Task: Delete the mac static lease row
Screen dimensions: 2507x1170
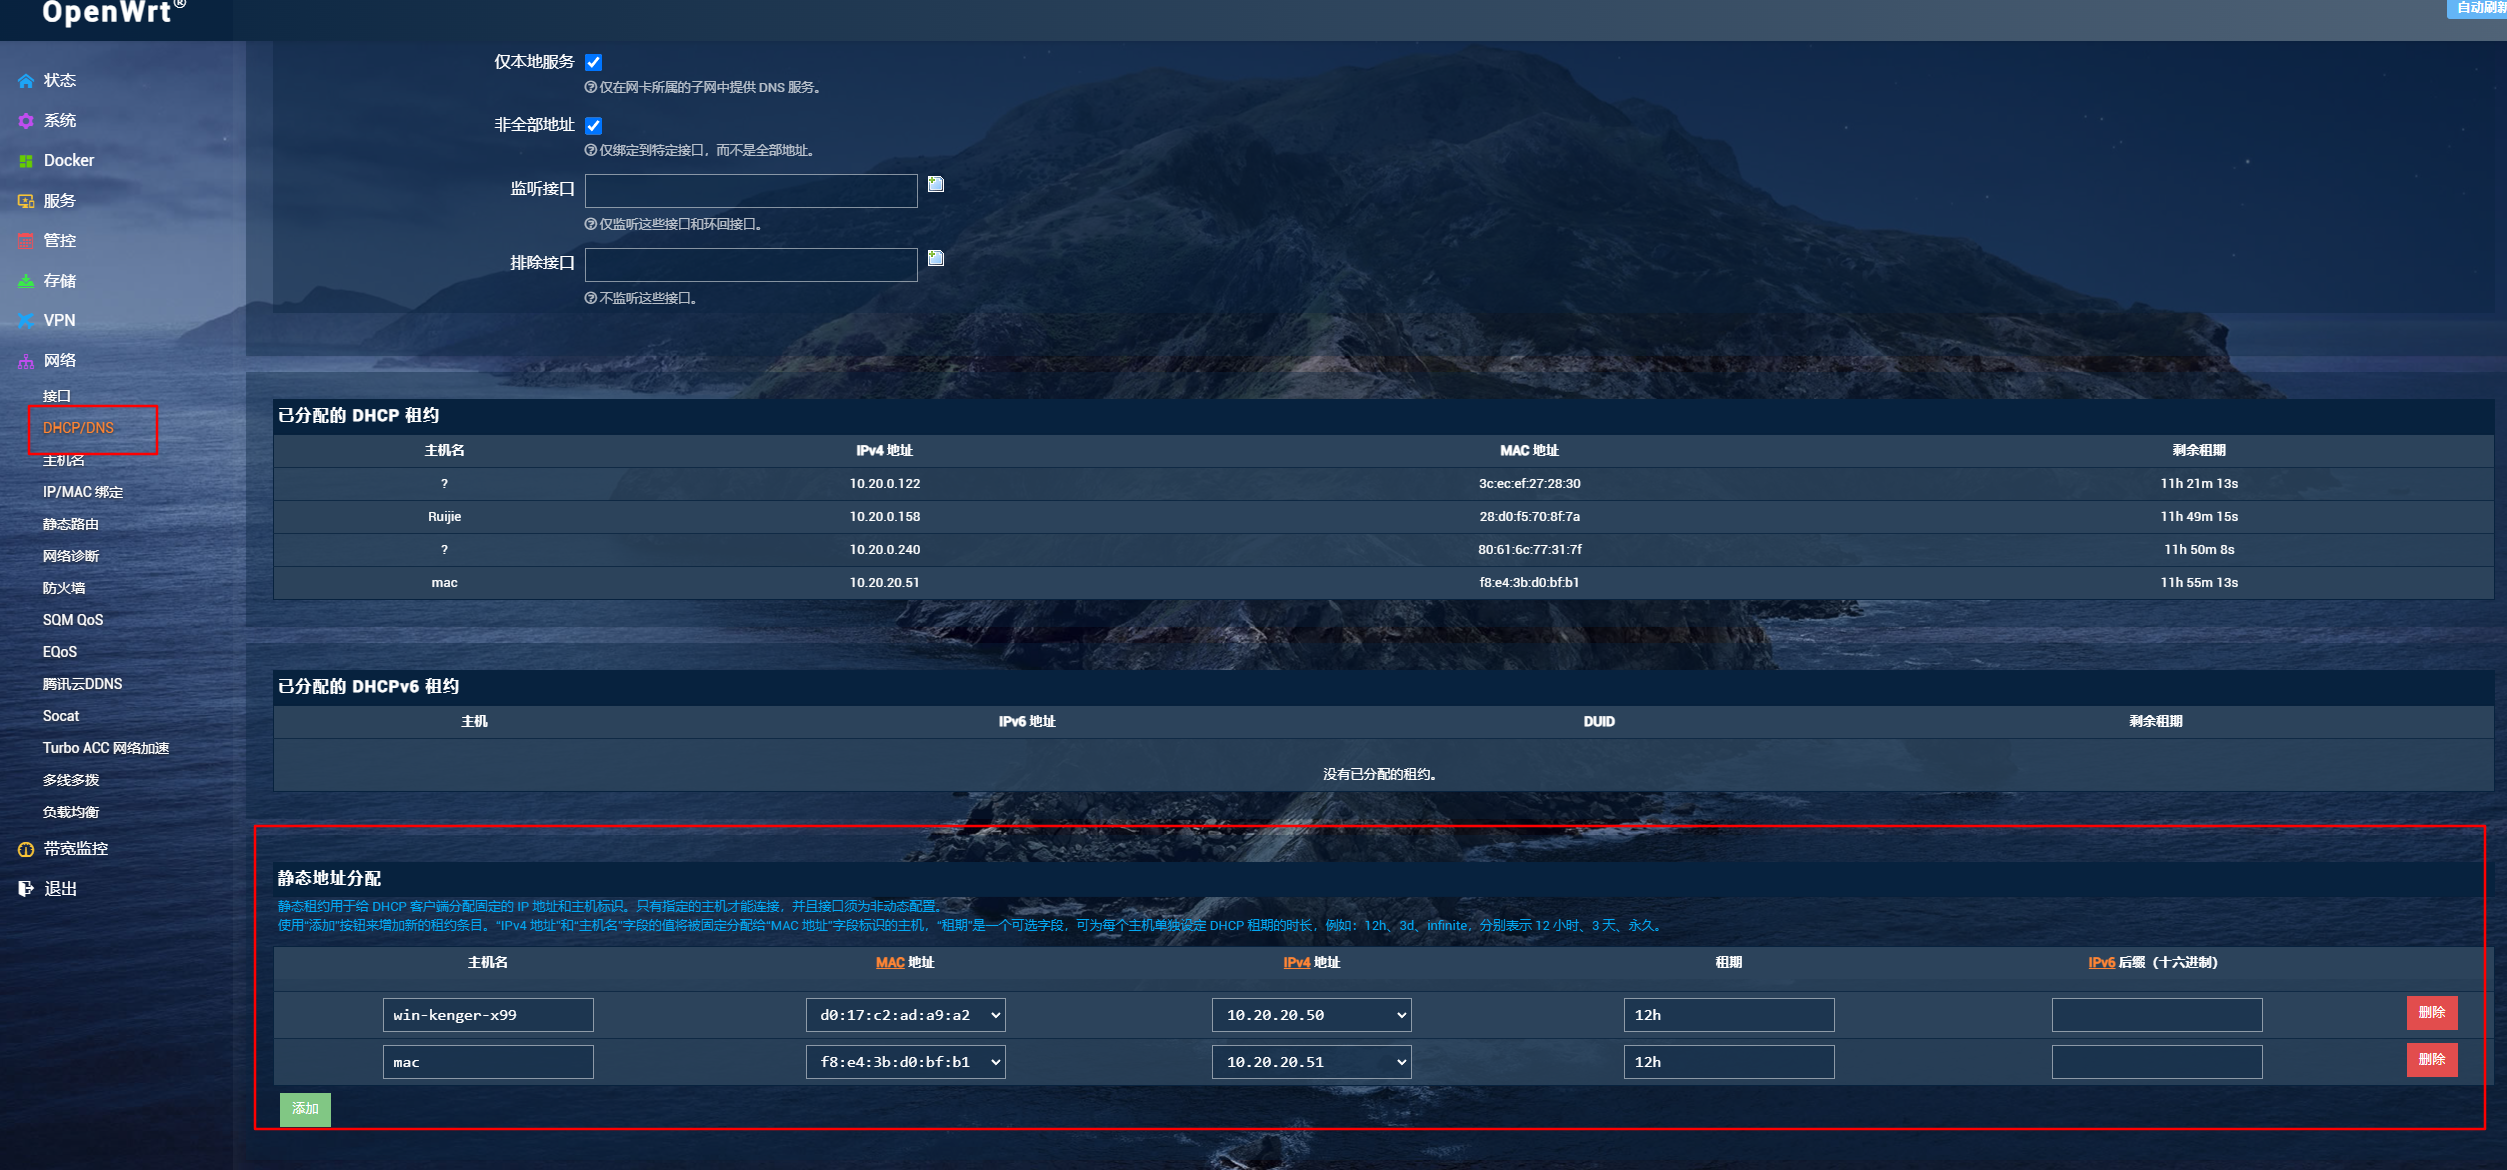Action: pyautogui.click(x=2431, y=1060)
